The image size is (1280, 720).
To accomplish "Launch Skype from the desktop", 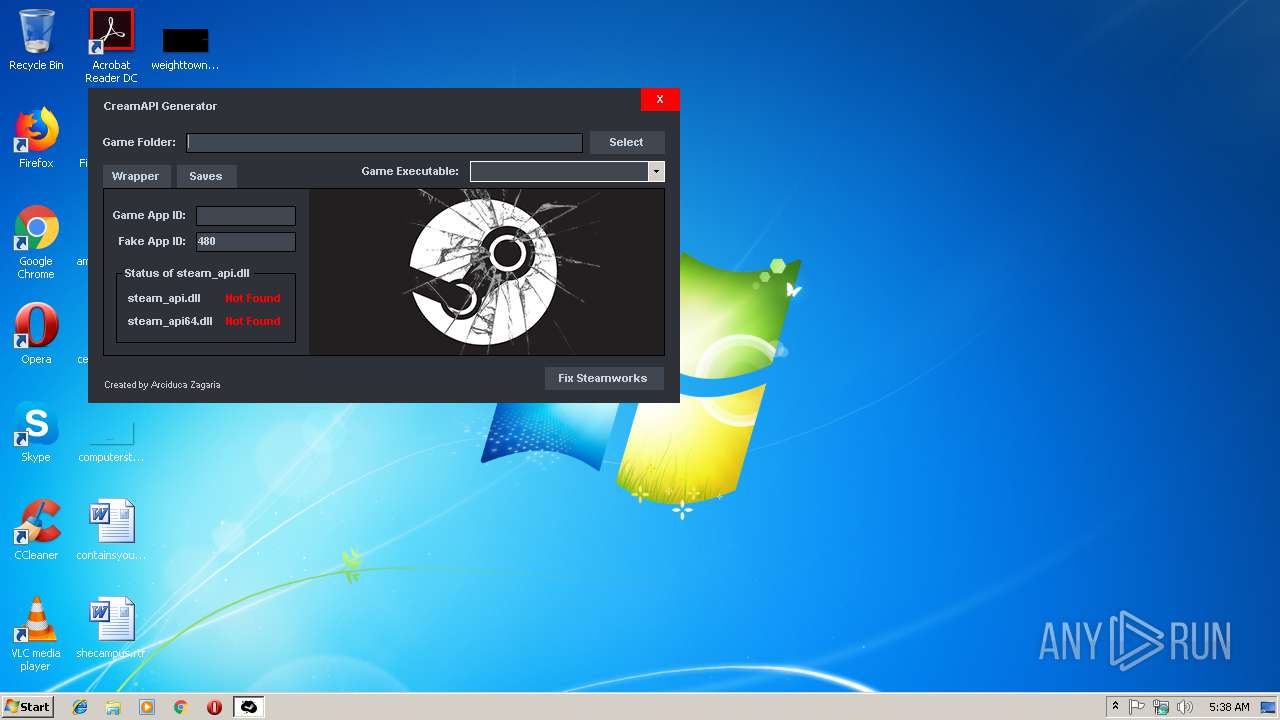I will (x=36, y=432).
